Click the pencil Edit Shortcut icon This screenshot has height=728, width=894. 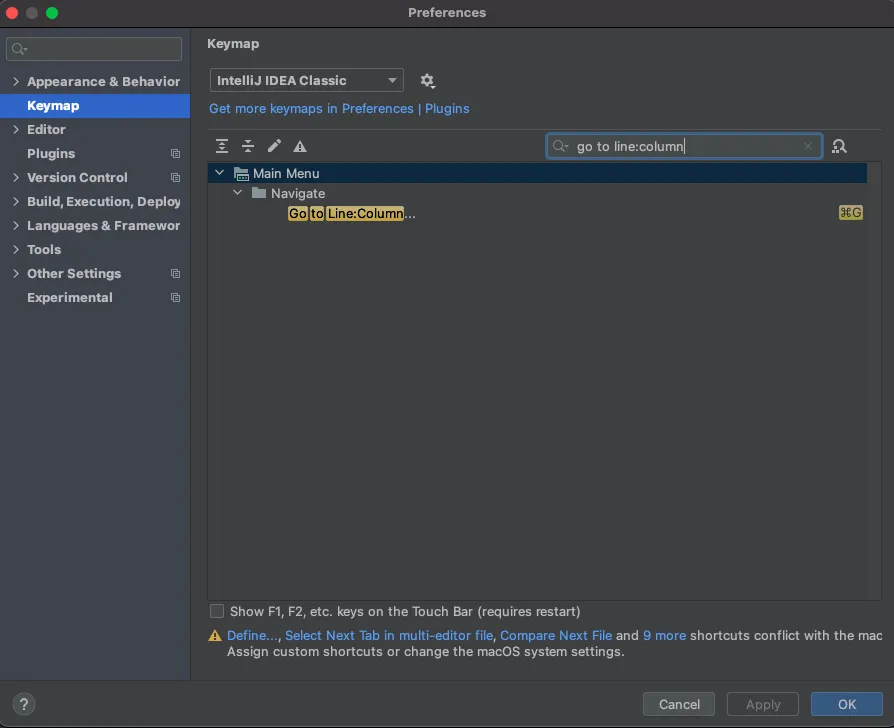pos(274,146)
